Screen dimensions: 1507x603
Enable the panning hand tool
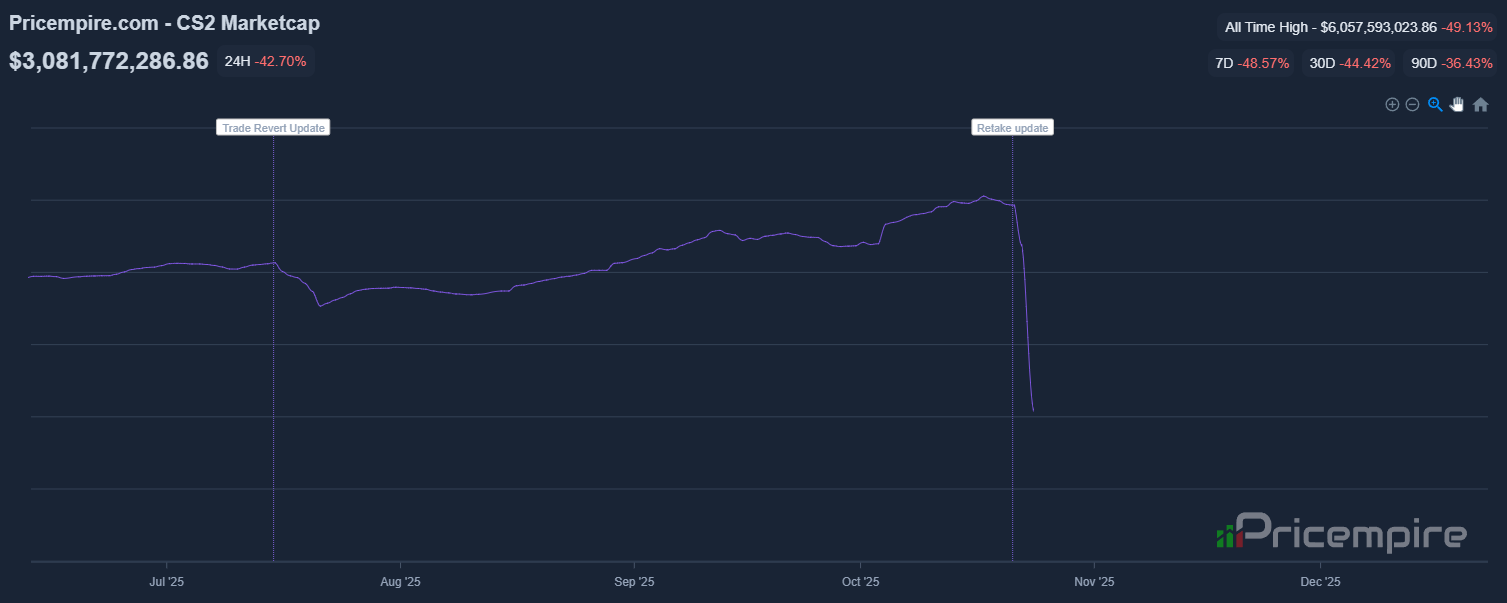1457,105
